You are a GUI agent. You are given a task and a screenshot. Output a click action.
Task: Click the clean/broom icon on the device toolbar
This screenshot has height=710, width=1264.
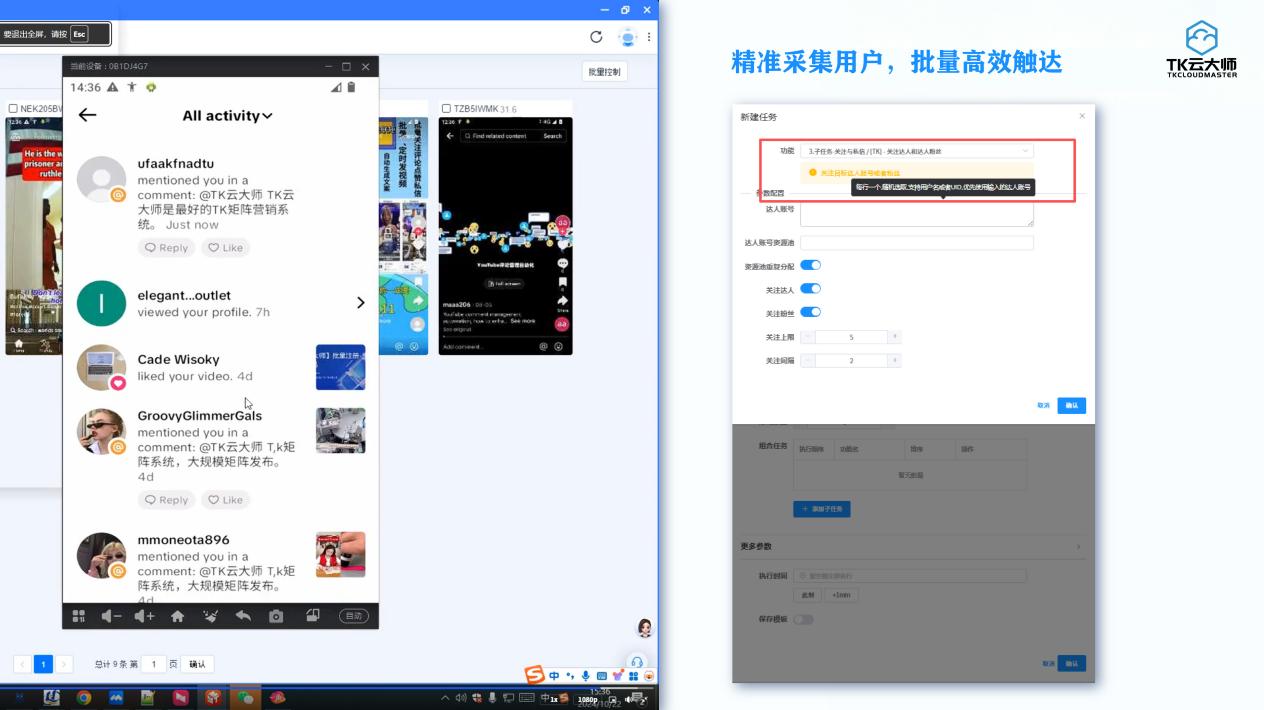(x=211, y=615)
